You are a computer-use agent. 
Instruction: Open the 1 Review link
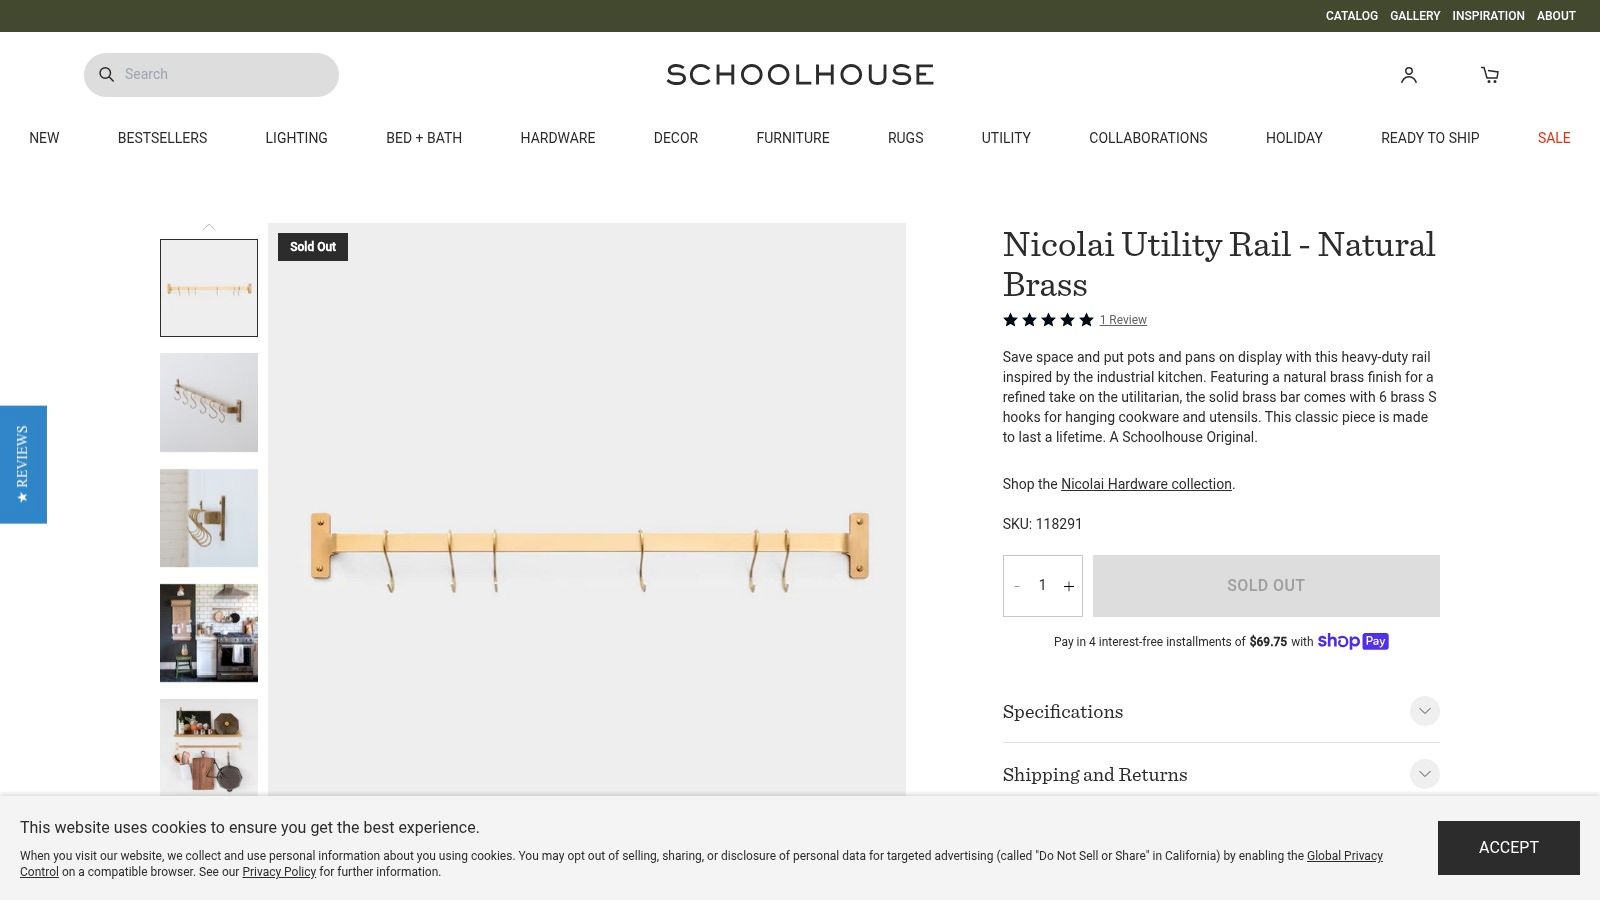click(1123, 320)
